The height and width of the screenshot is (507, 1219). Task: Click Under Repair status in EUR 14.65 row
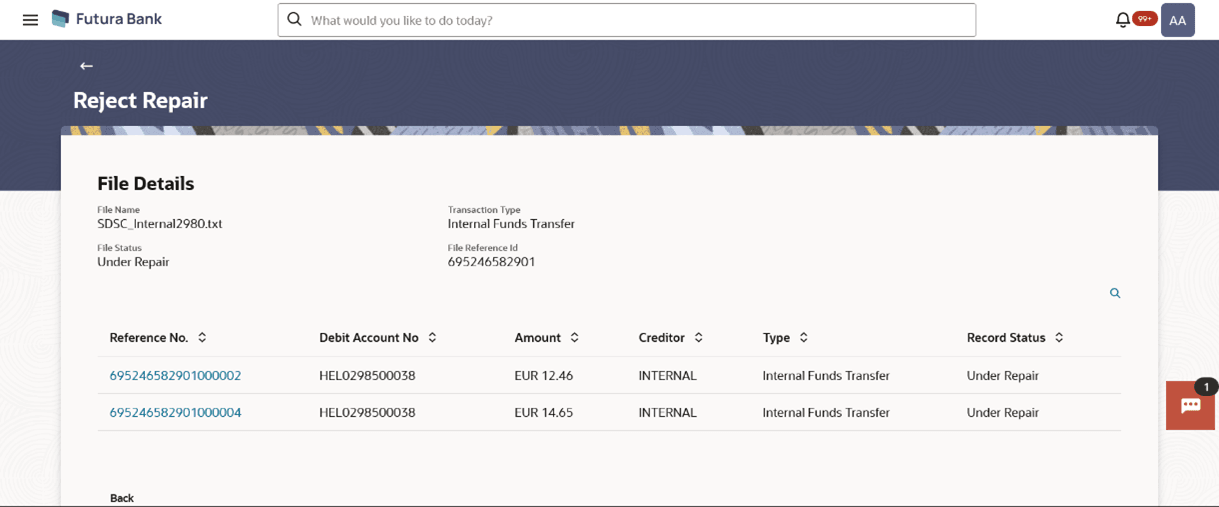click(x=1003, y=412)
